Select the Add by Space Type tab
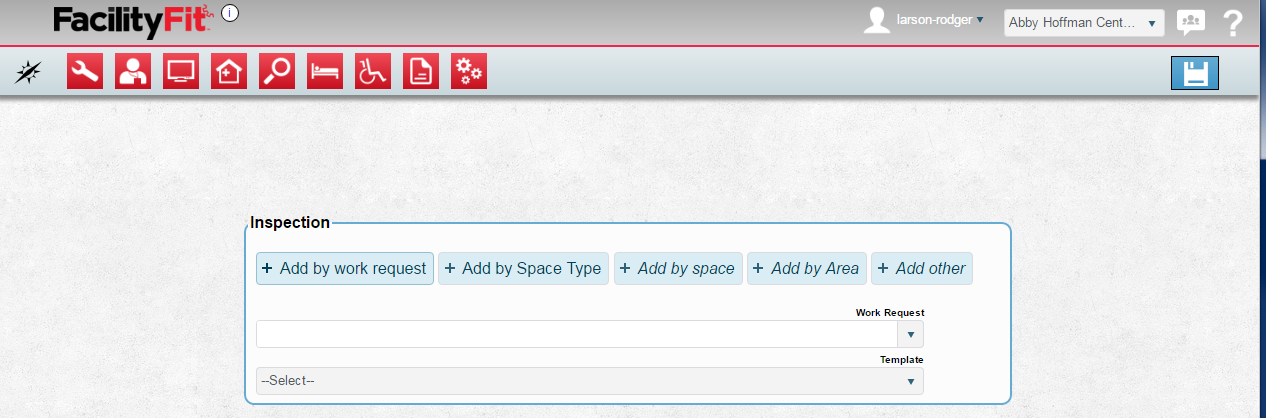 point(523,268)
